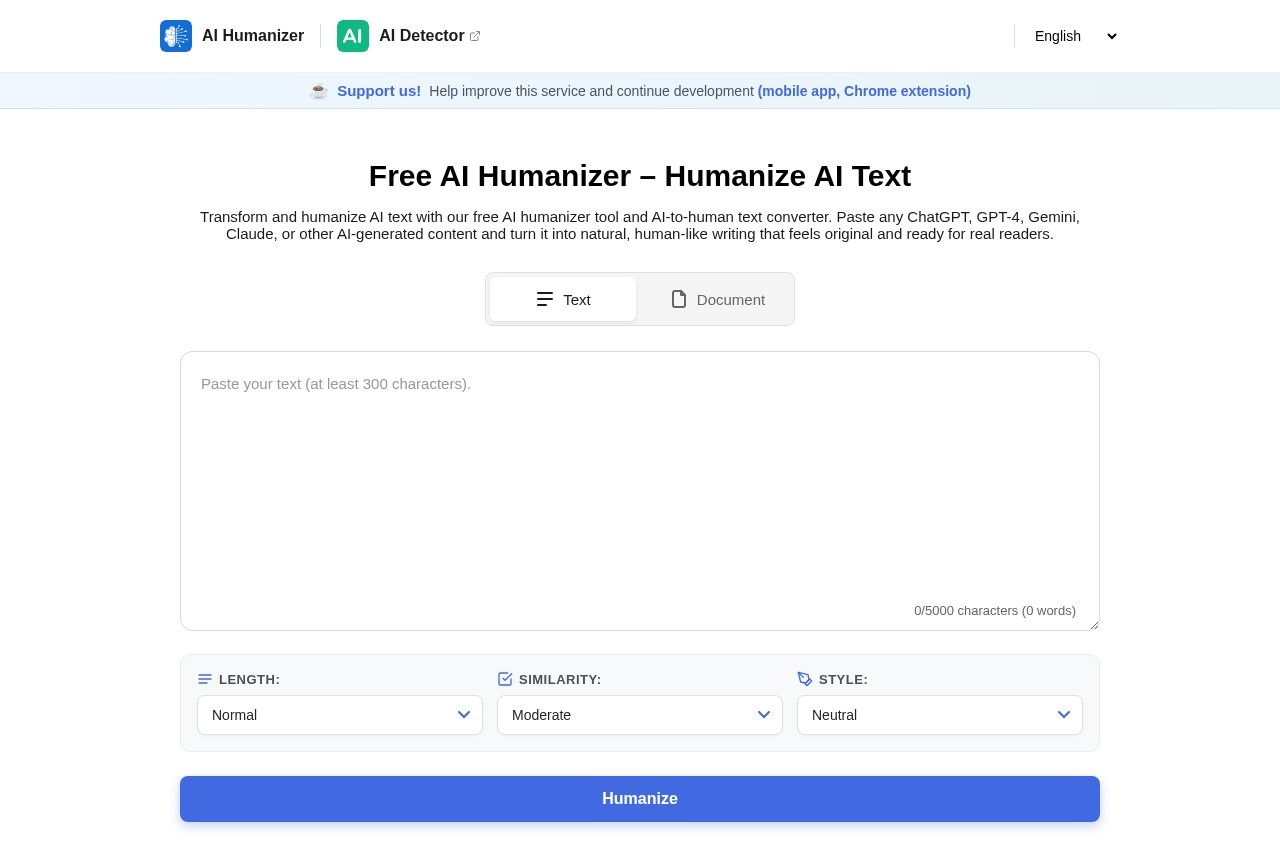The image size is (1280, 853).
Task: Click inside the text paste area
Action: (x=640, y=480)
